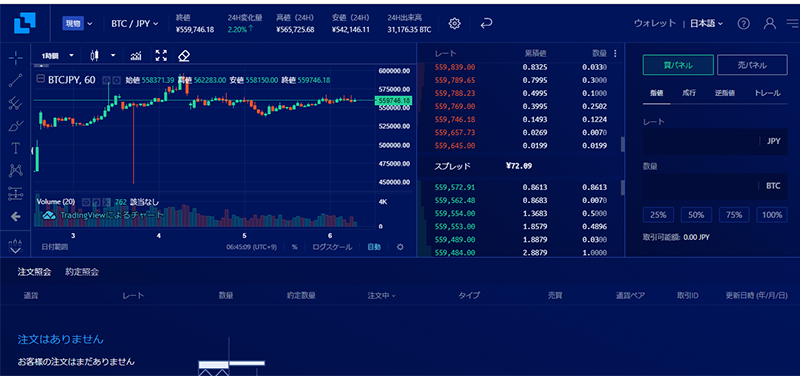Open the 1時間 timeframe dropdown
The width and height of the screenshot is (800, 376).
point(58,56)
